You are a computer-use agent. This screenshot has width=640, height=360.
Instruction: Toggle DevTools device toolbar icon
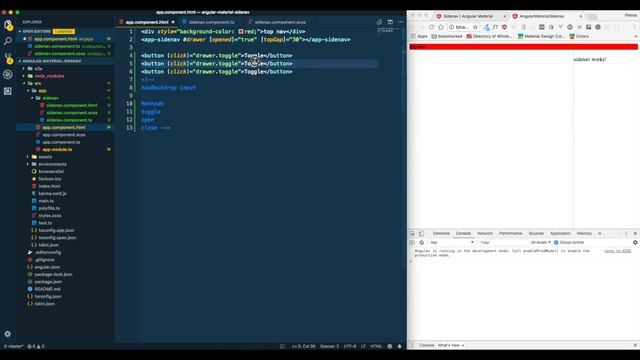point(421,233)
